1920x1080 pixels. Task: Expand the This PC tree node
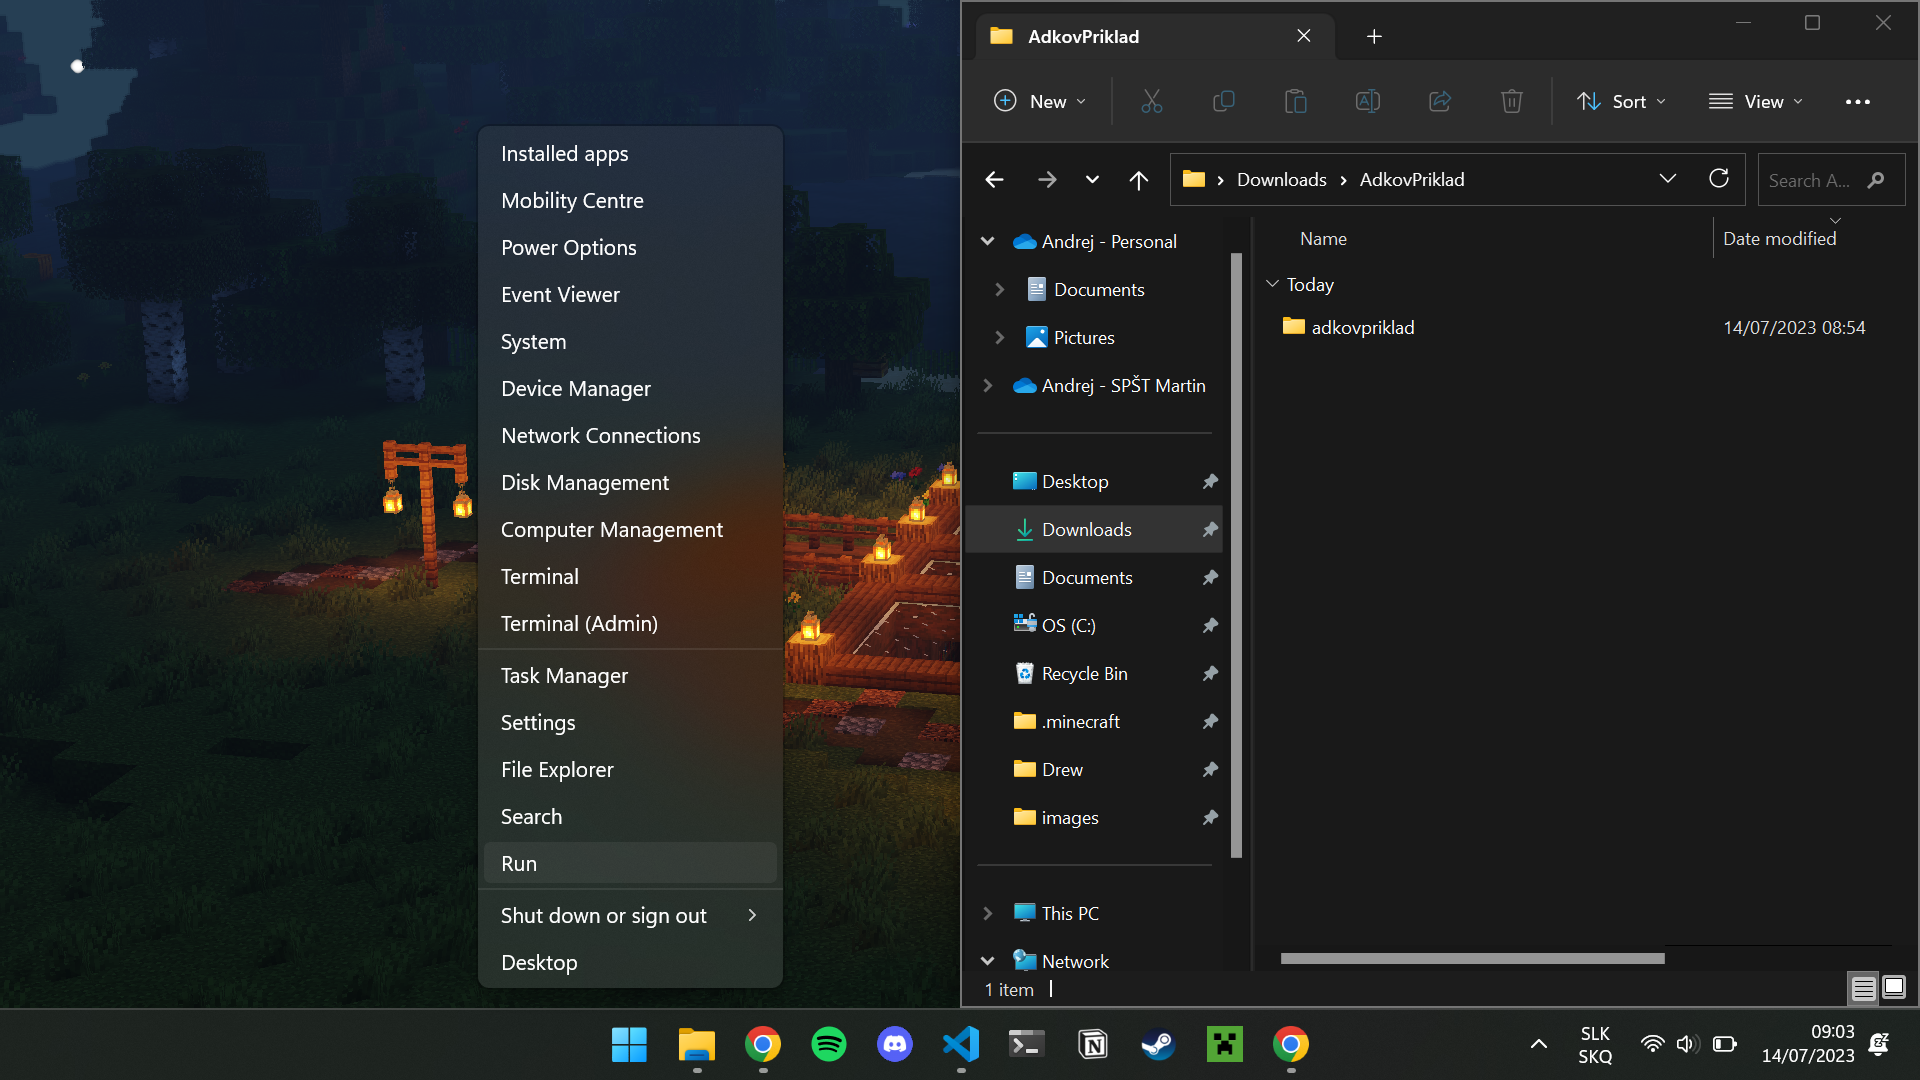point(987,913)
